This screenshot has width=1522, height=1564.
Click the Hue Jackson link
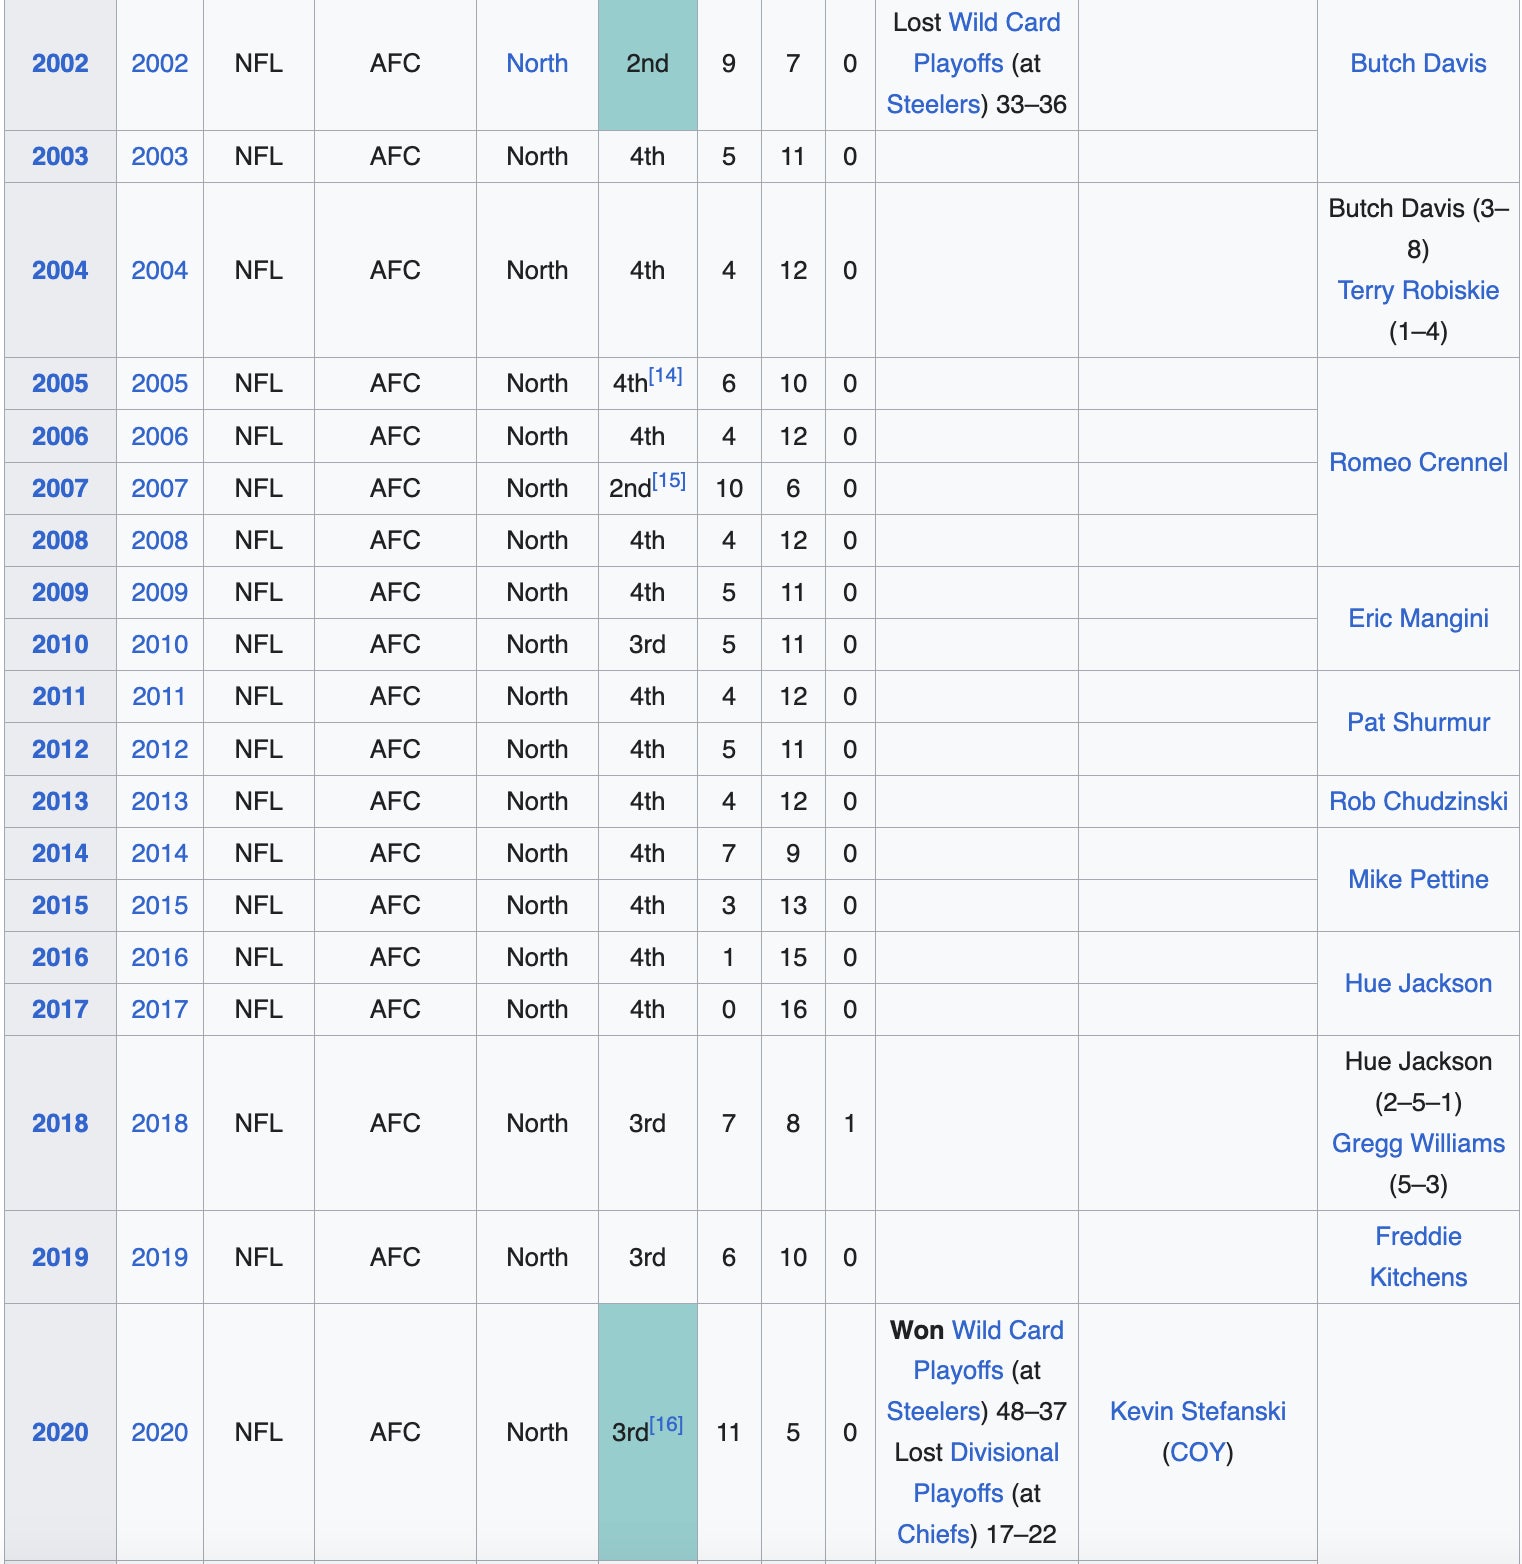click(1417, 983)
